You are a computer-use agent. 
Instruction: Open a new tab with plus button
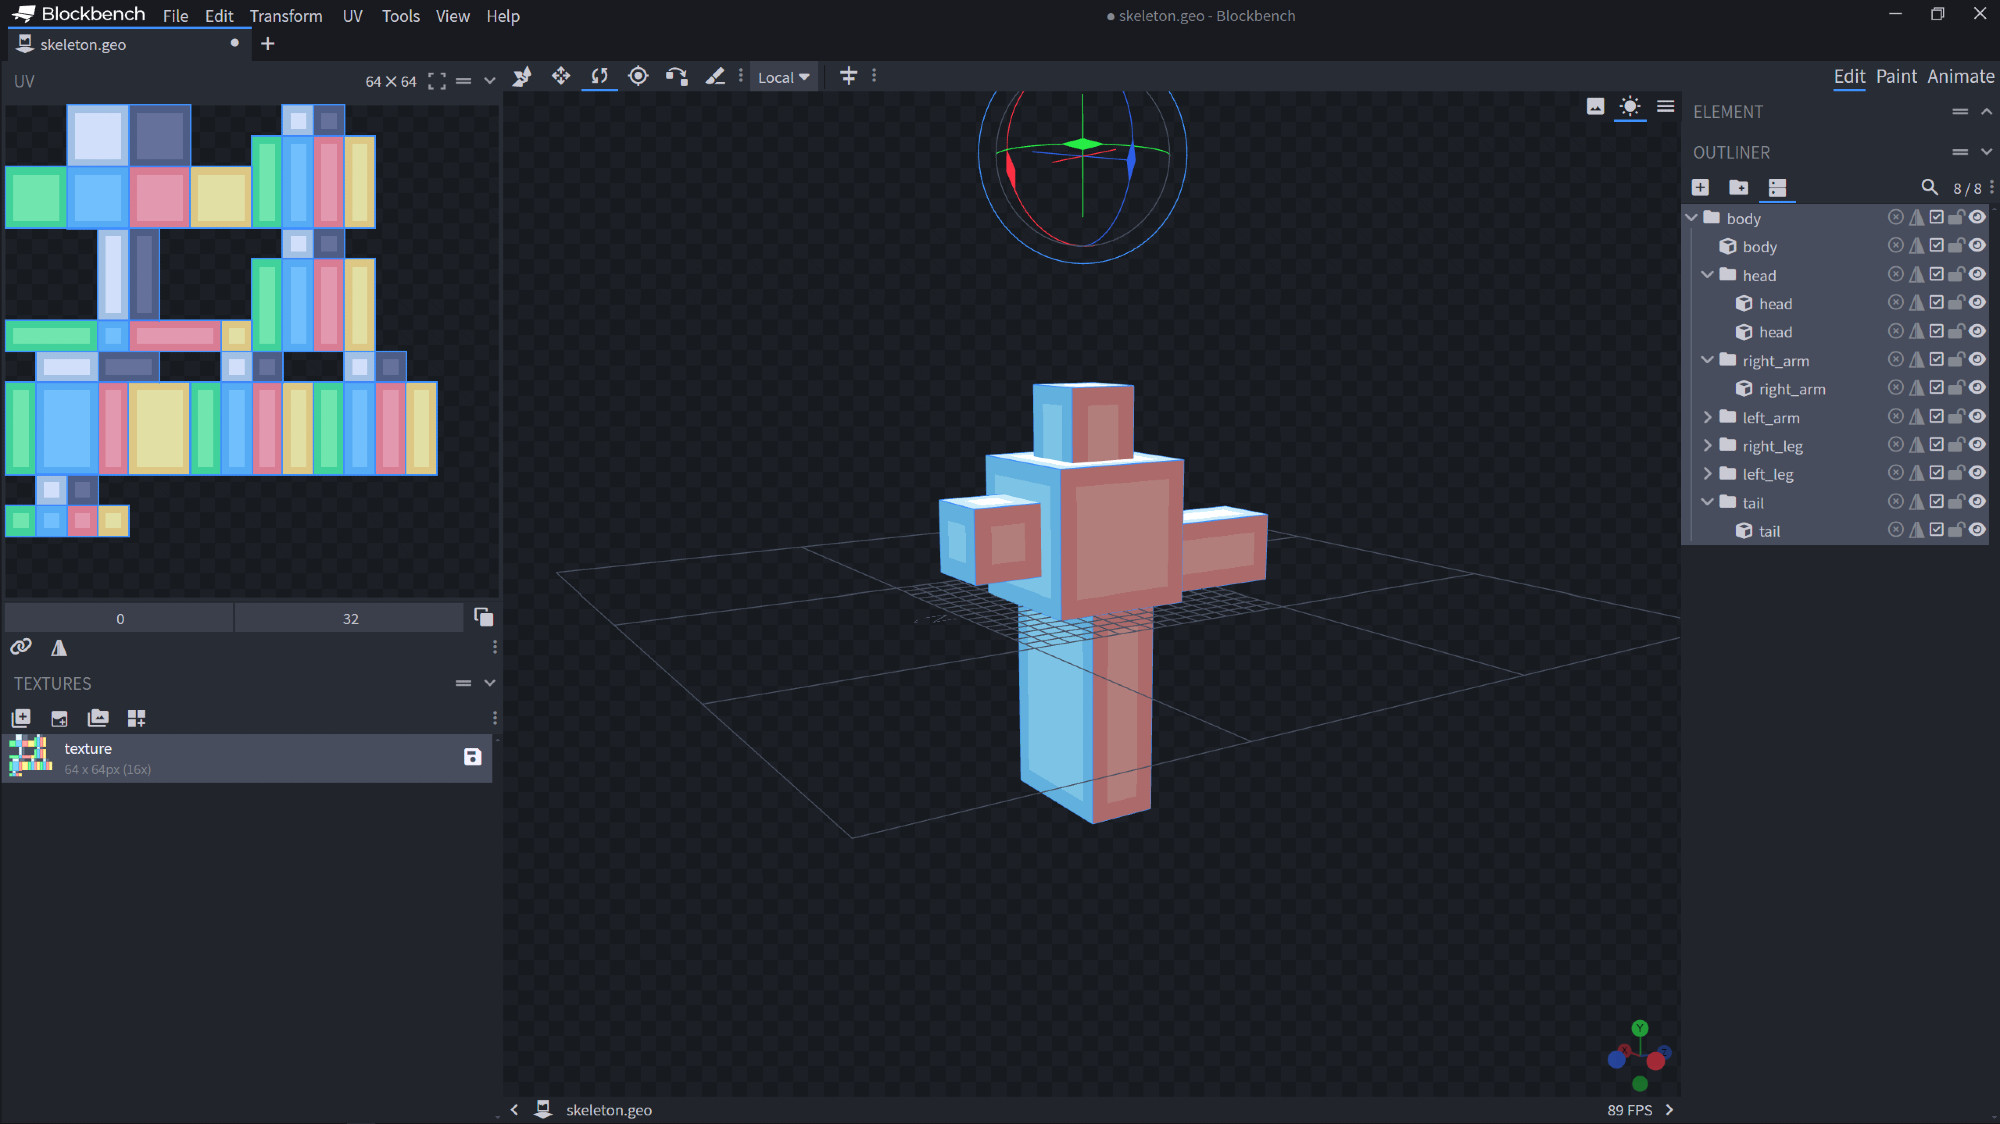pyautogui.click(x=267, y=43)
